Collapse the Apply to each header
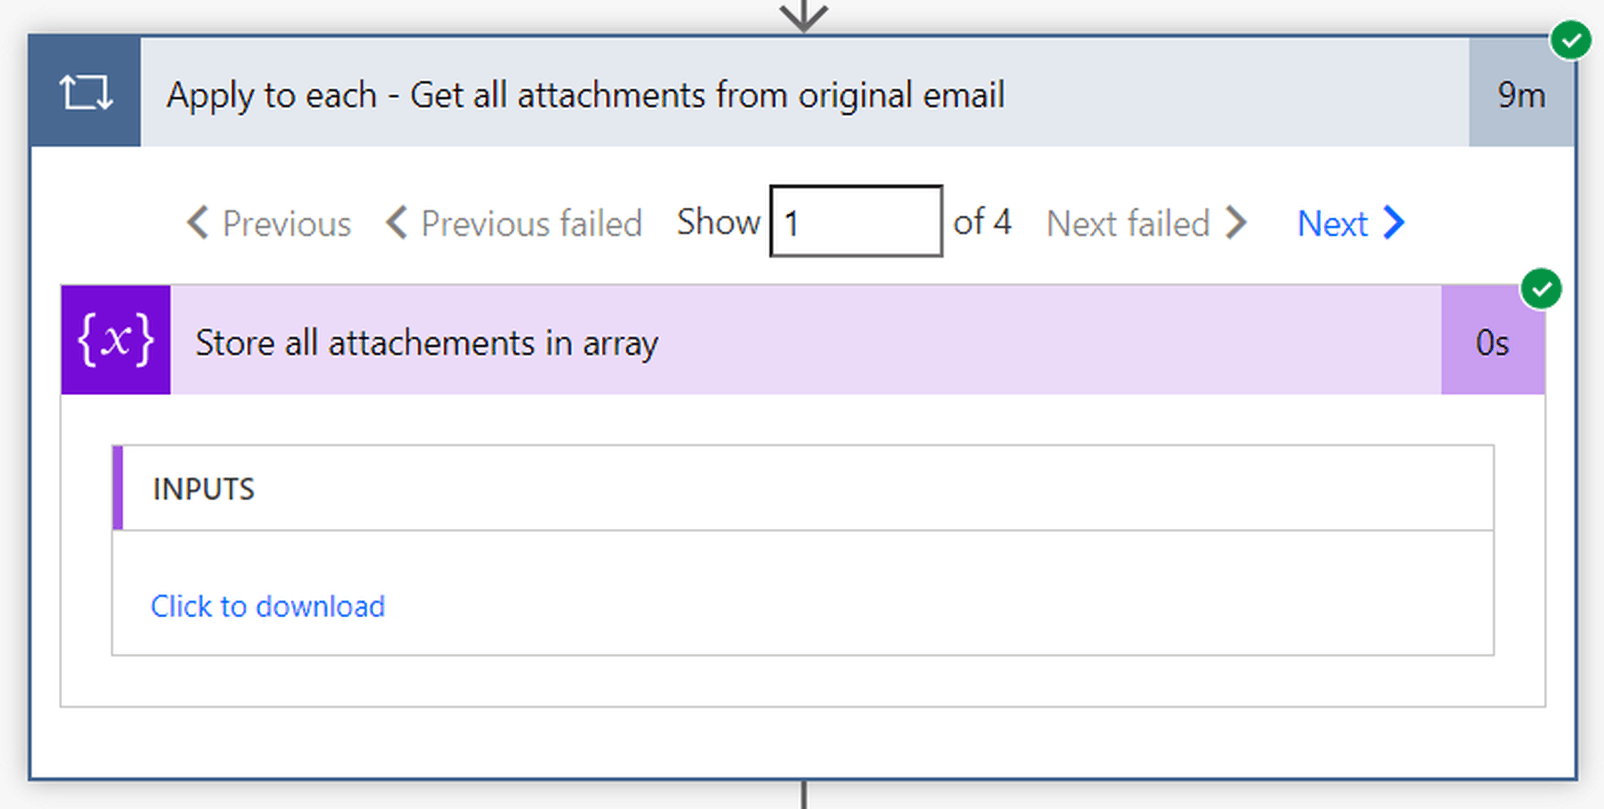 (800, 93)
